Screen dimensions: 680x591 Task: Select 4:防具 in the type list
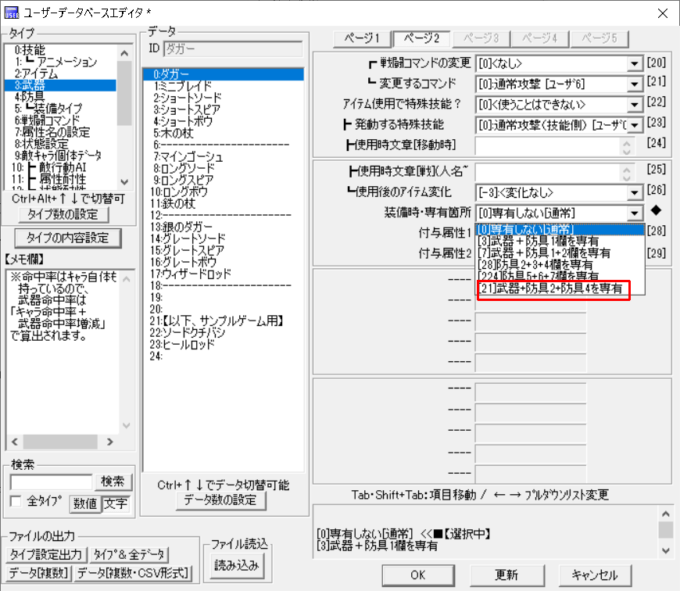30,97
